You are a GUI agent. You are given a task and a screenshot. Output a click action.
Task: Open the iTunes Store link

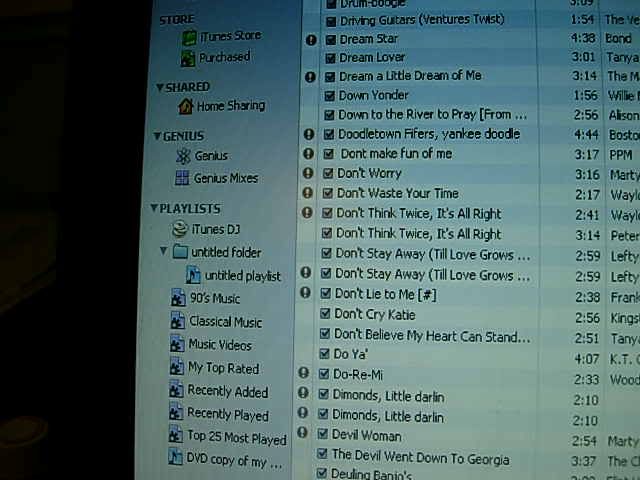(x=231, y=36)
